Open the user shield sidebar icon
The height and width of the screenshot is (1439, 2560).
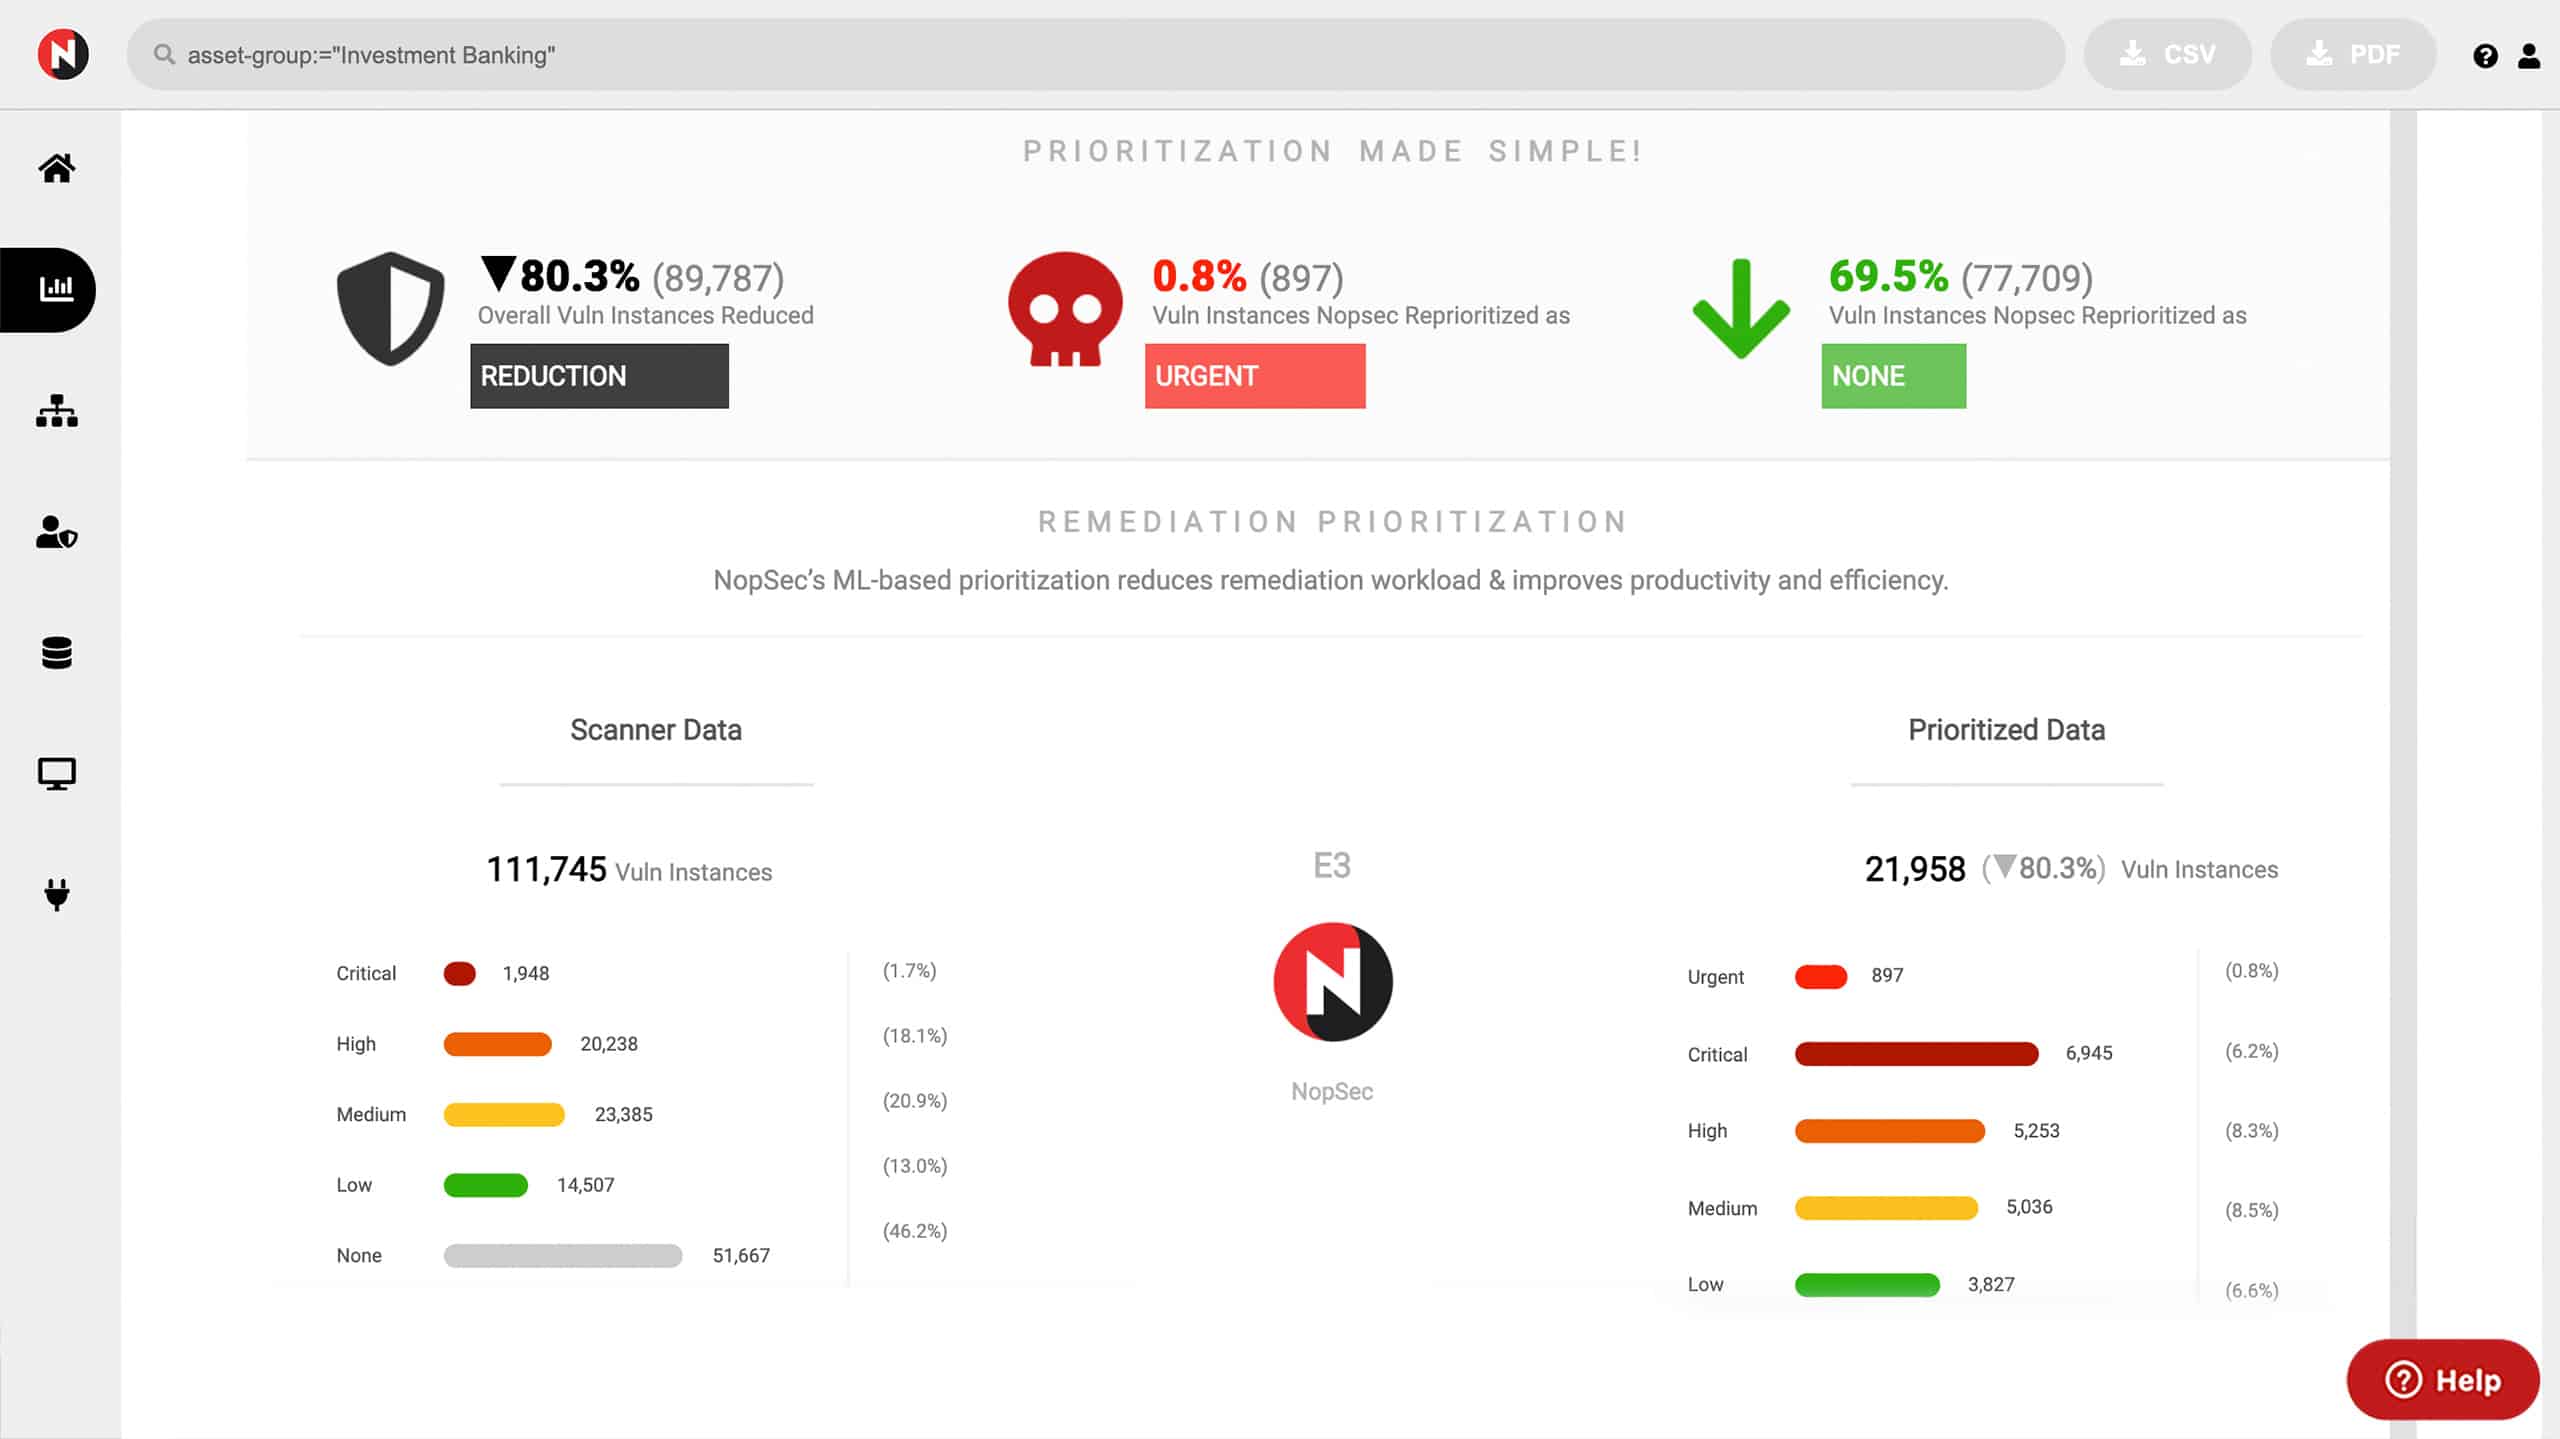57,532
